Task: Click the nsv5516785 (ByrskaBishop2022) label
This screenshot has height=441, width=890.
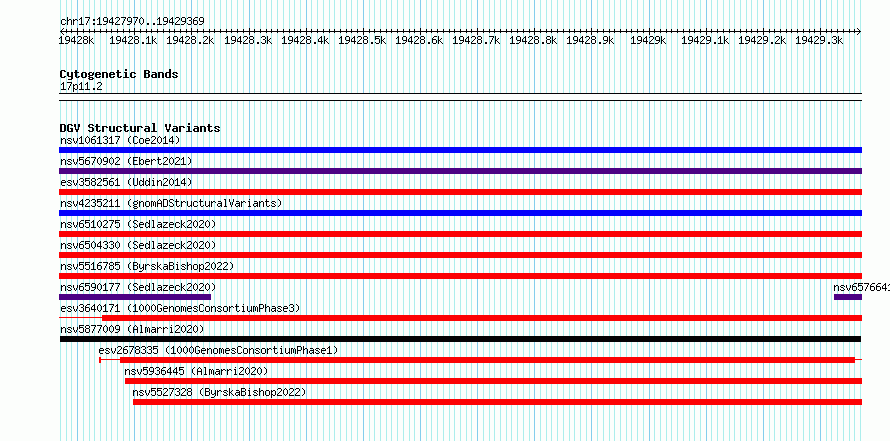Action: click(147, 266)
